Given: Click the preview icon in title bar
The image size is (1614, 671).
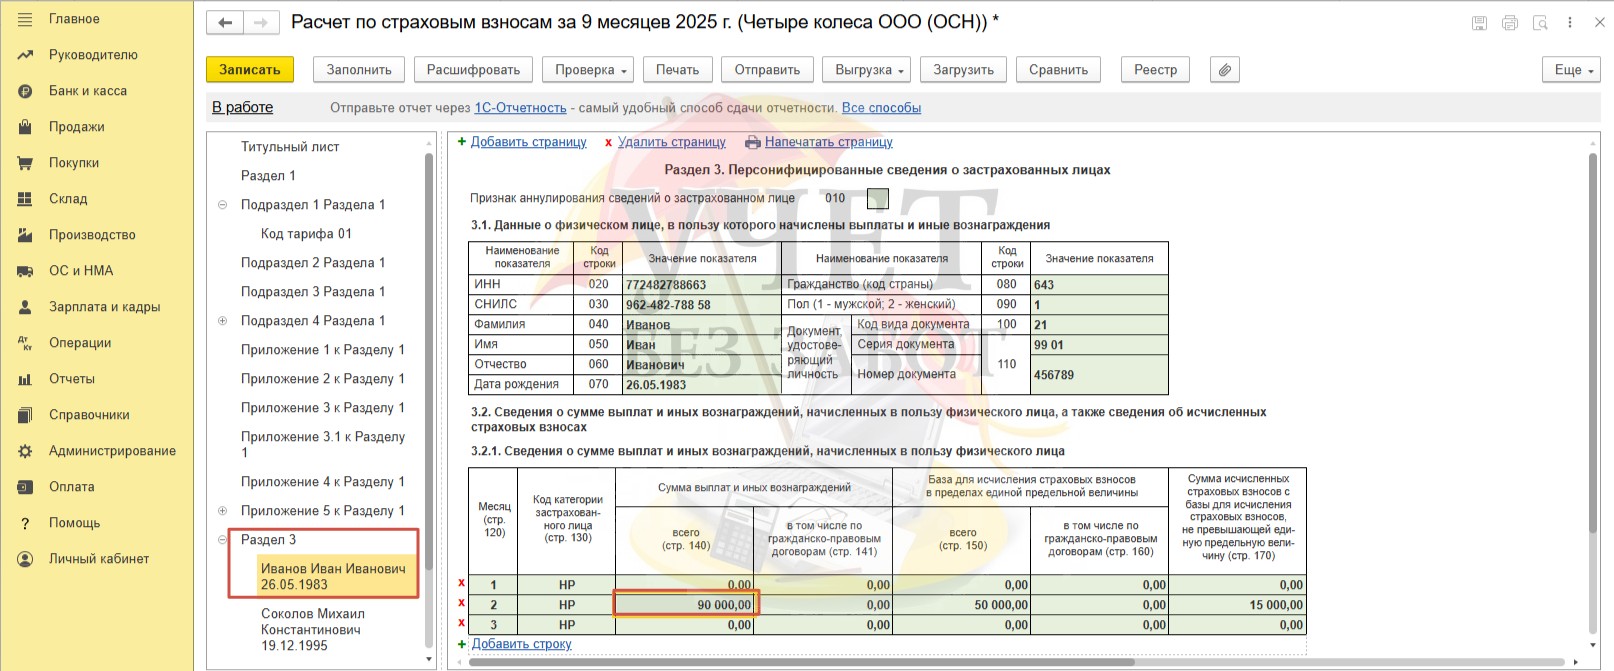Looking at the screenshot, I should [1540, 22].
